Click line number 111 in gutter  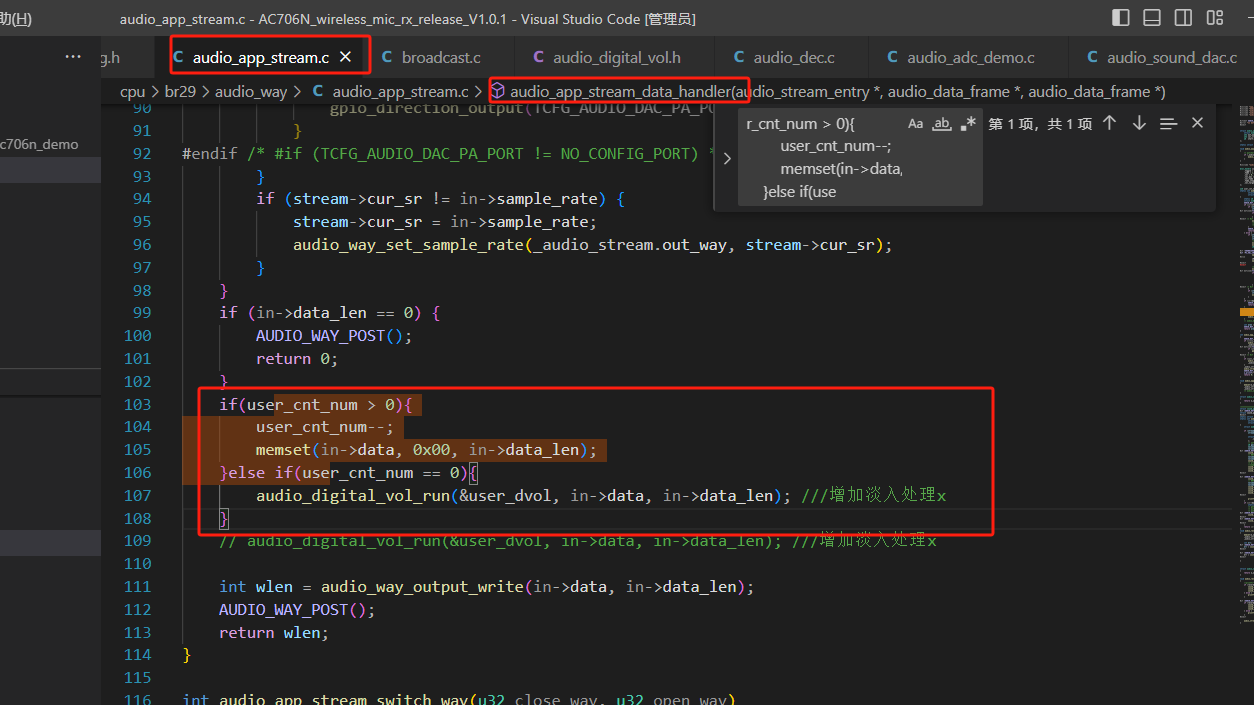pos(138,587)
